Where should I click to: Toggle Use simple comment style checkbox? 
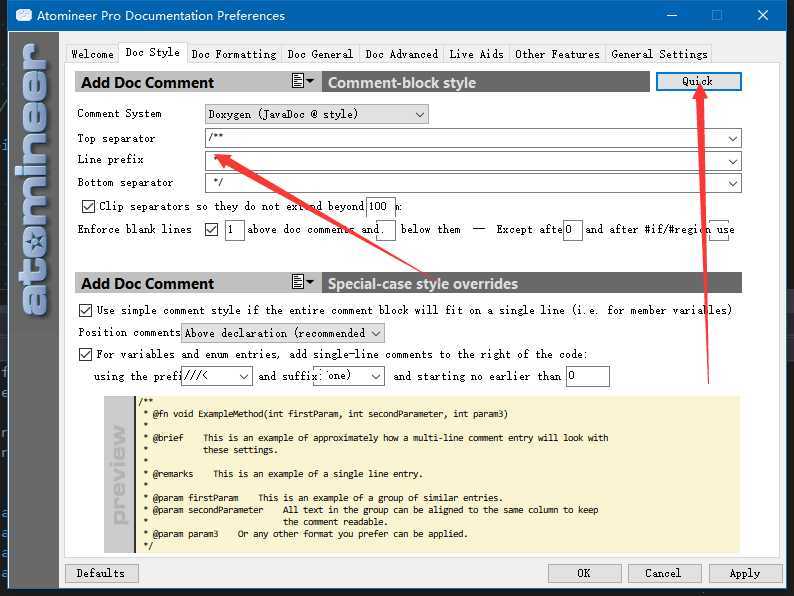click(x=85, y=310)
